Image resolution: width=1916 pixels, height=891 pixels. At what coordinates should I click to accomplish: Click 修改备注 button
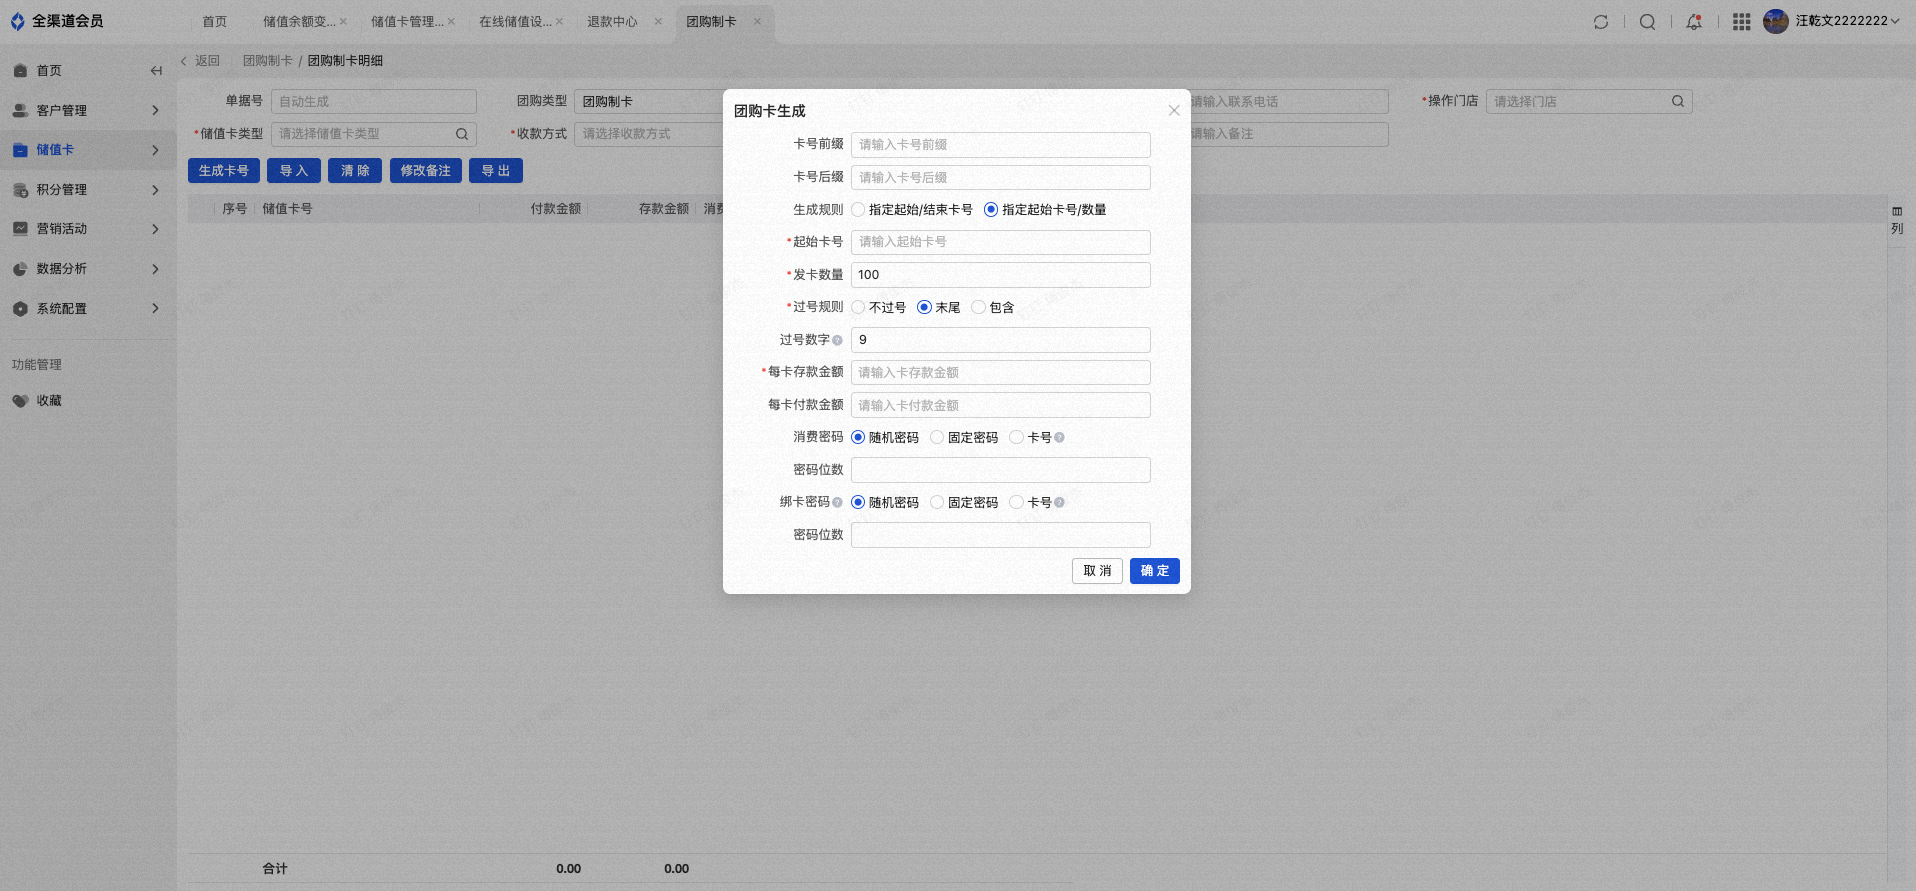[x=426, y=171]
